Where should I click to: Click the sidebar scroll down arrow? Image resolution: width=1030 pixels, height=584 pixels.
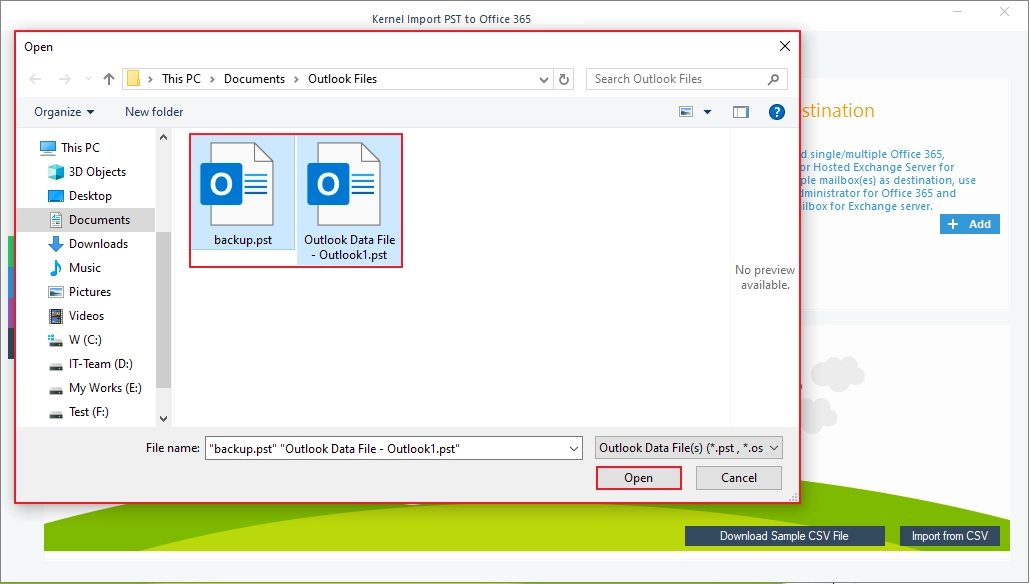point(164,418)
